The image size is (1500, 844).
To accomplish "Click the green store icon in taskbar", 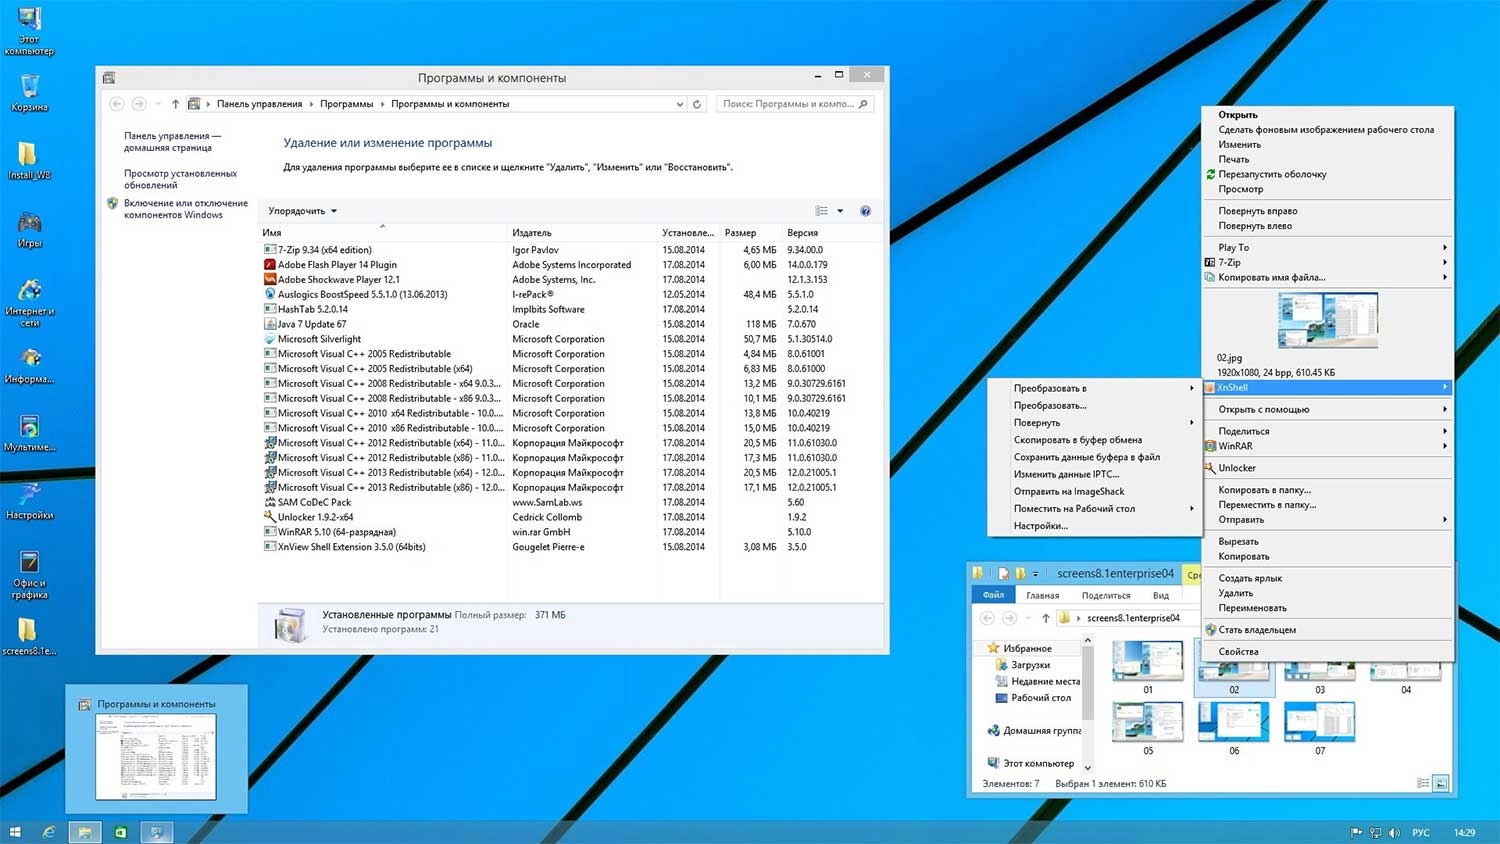I will [x=120, y=832].
